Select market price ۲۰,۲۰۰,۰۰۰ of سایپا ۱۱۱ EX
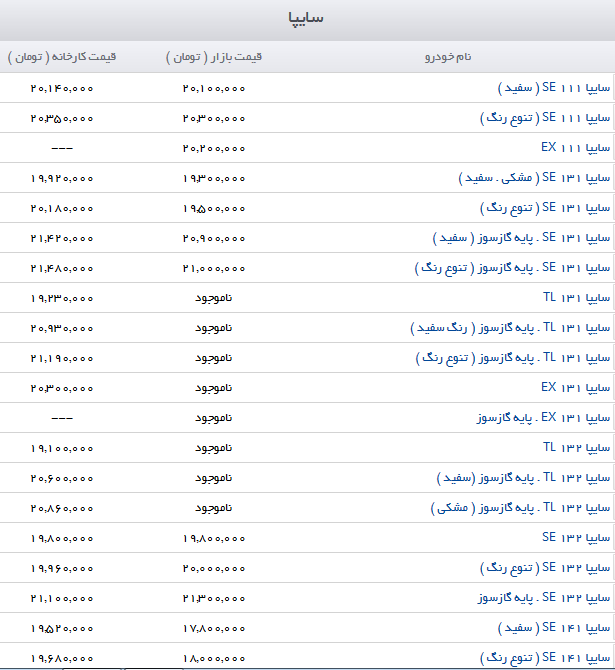Screen dimensions: 615x670 click(214, 148)
